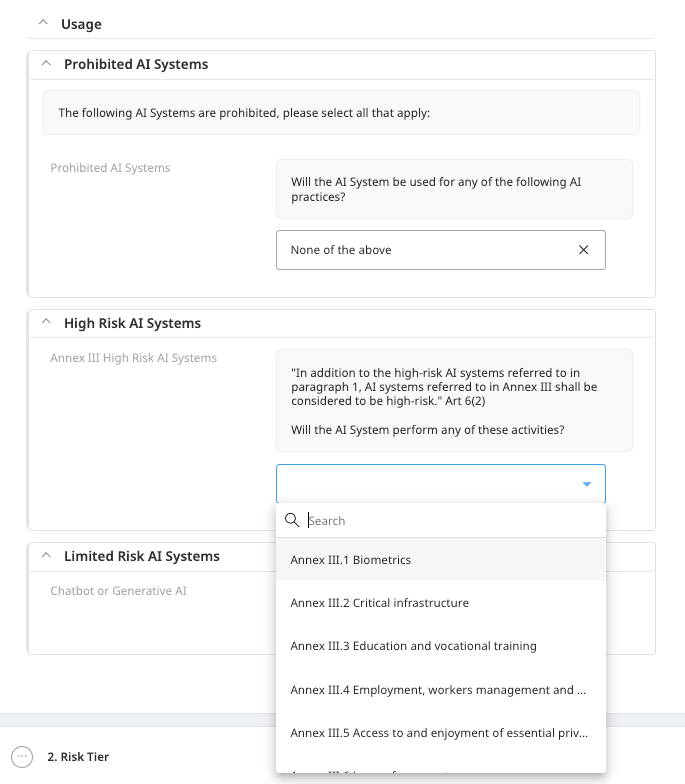The width and height of the screenshot is (685, 784).
Task: Click the blue Annex III dropdown arrow
Action: point(587,484)
